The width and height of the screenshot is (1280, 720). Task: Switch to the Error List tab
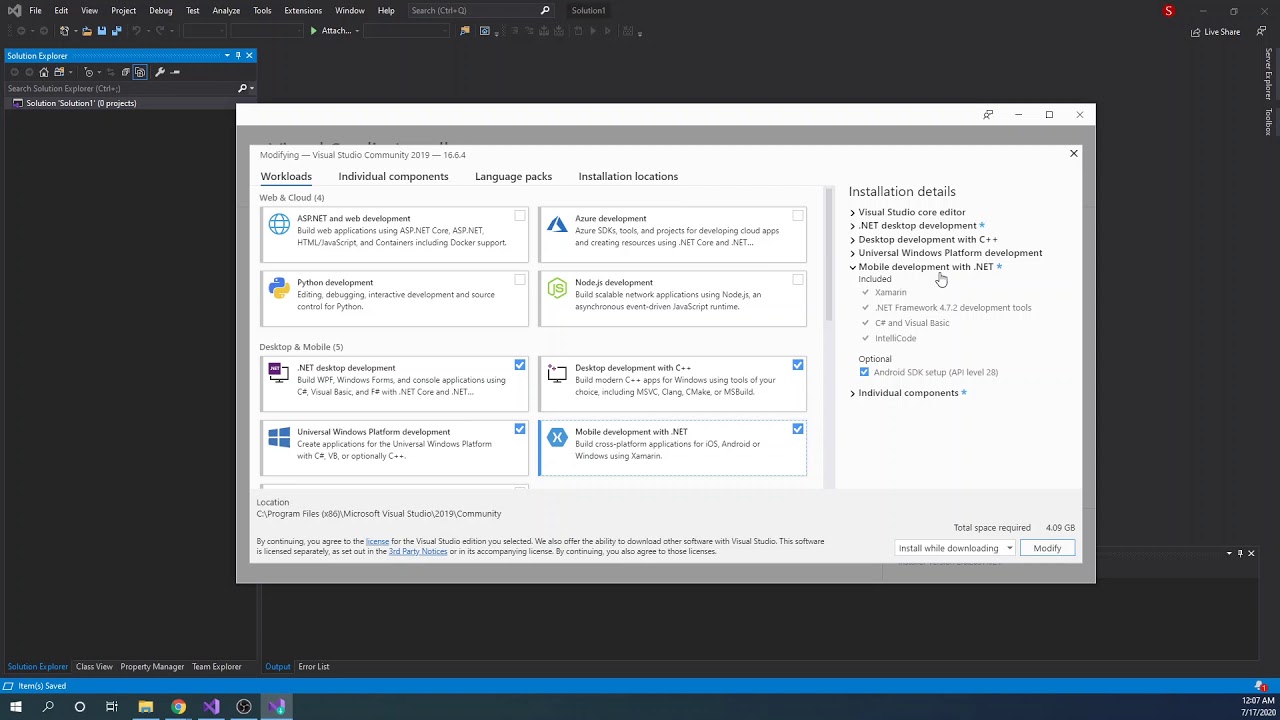click(x=313, y=666)
